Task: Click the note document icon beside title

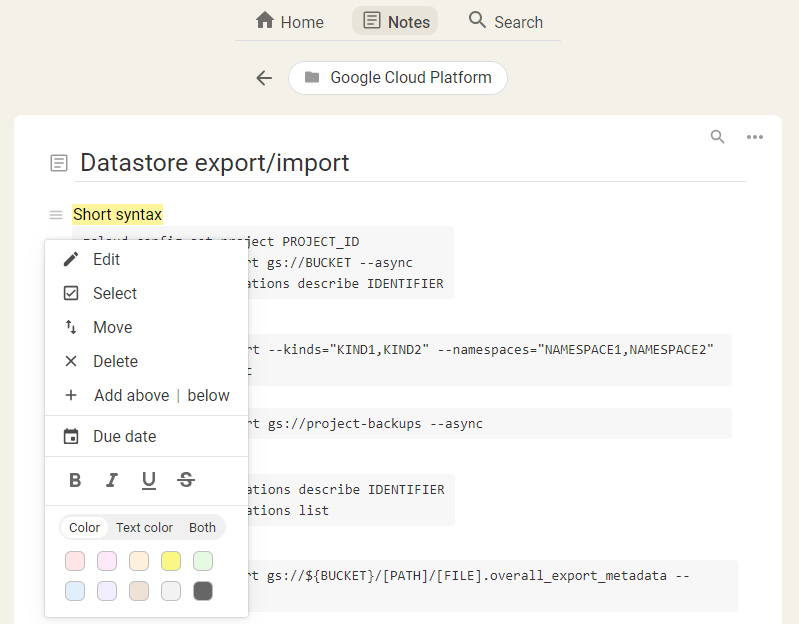Action: (59, 163)
